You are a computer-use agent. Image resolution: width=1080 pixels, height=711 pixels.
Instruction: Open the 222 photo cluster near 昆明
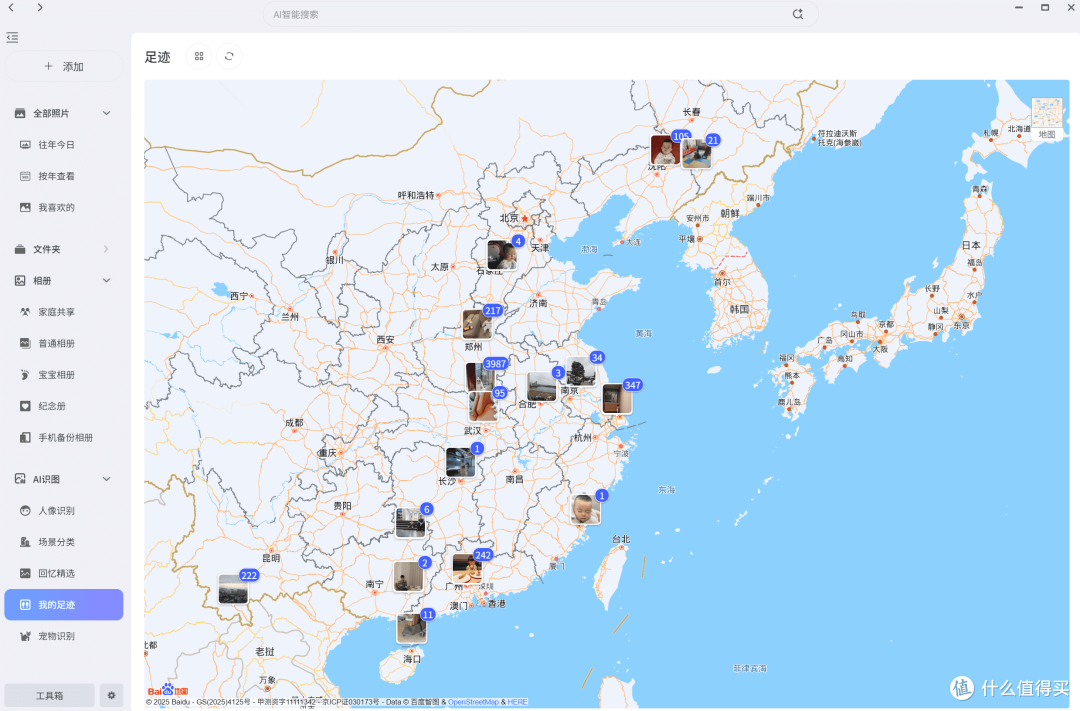click(x=233, y=588)
